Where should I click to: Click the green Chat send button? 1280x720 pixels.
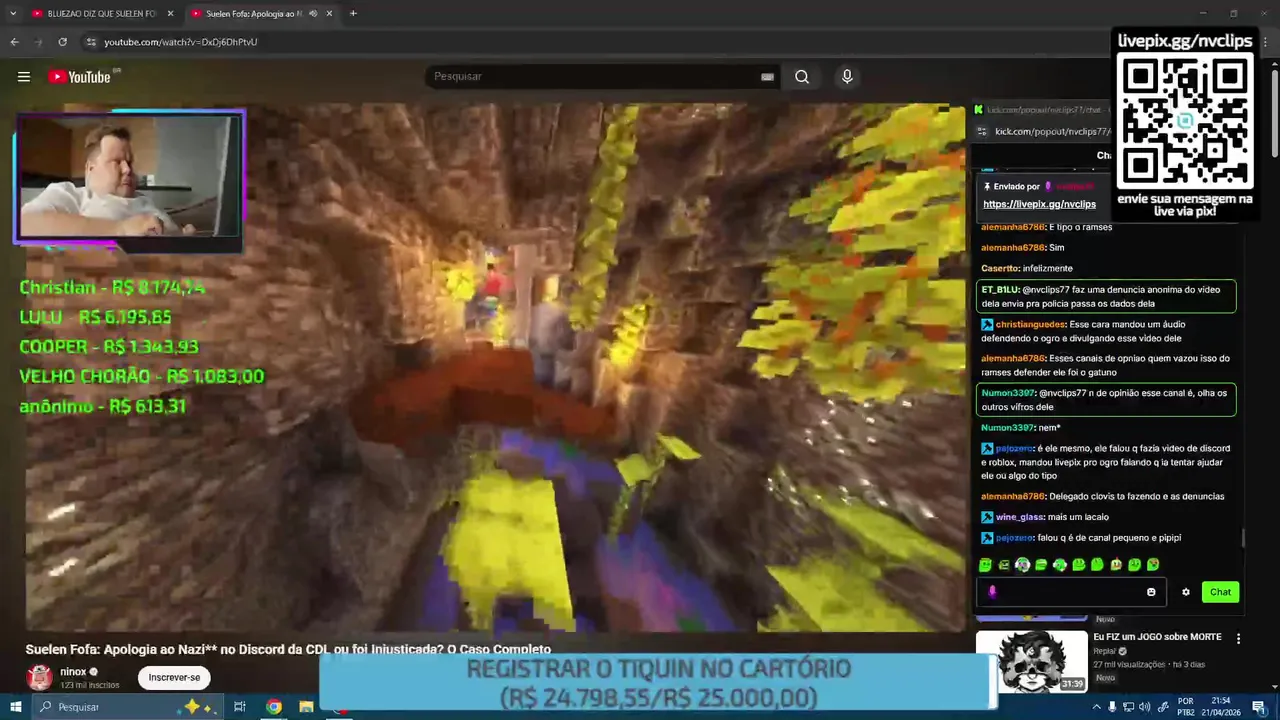pyautogui.click(x=1220, y=592)
